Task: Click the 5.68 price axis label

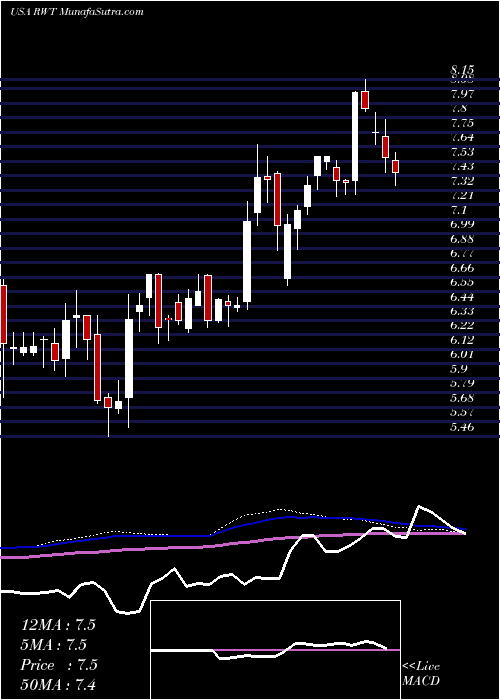Action: (x=462, y=399)
